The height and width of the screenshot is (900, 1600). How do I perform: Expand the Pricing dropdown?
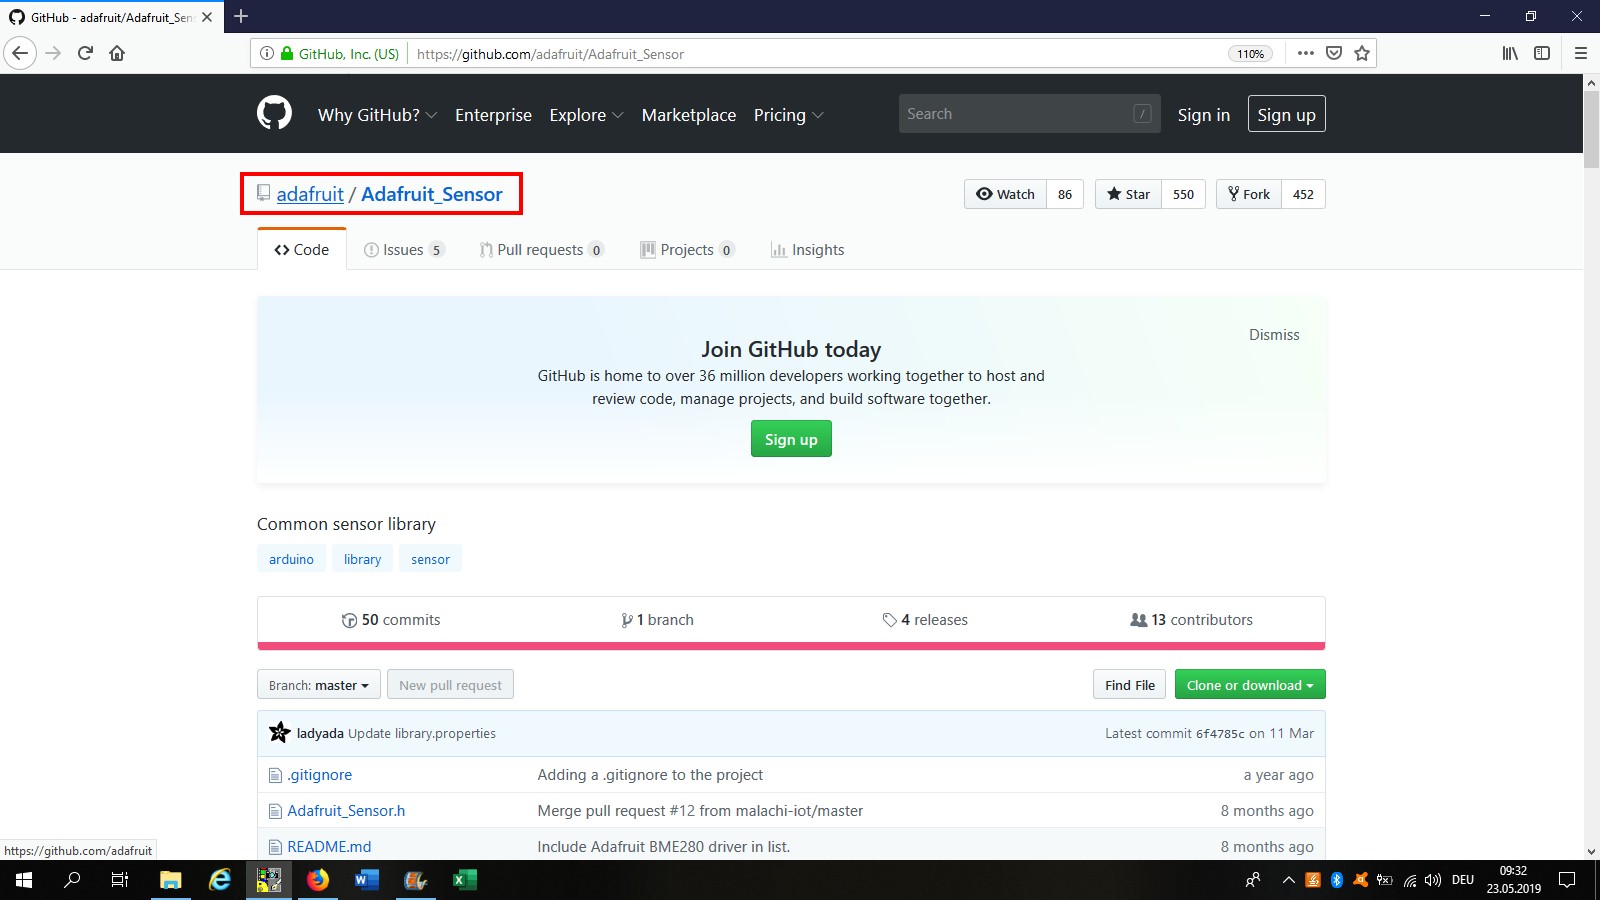(x=788, y=115)
